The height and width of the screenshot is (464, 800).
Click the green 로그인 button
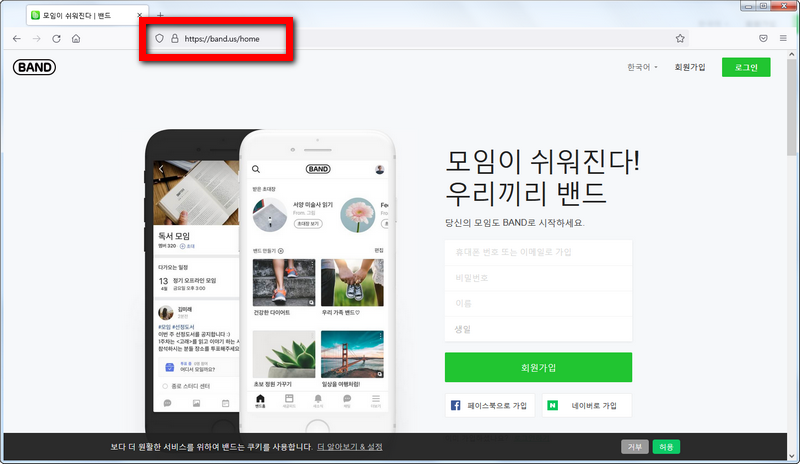(746, 67)
